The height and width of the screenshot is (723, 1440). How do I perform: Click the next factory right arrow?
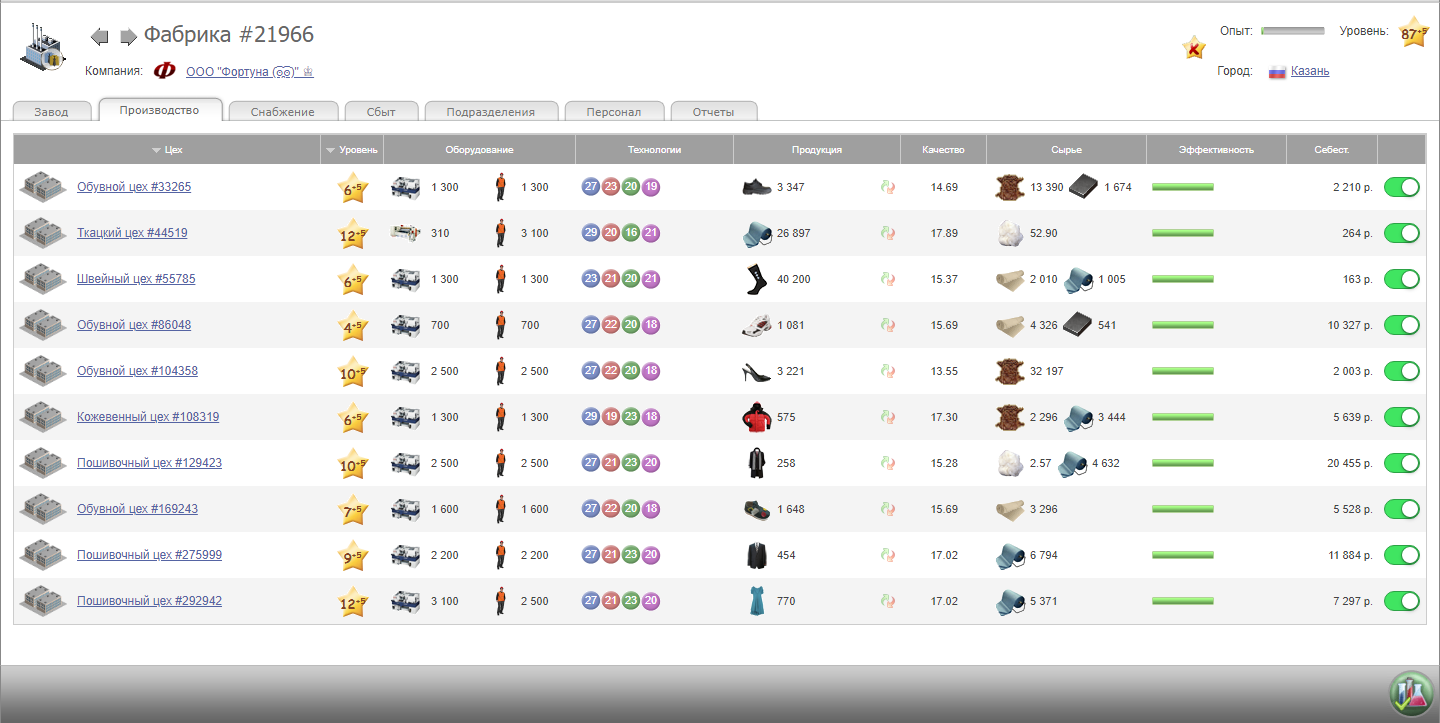[128, 37]
